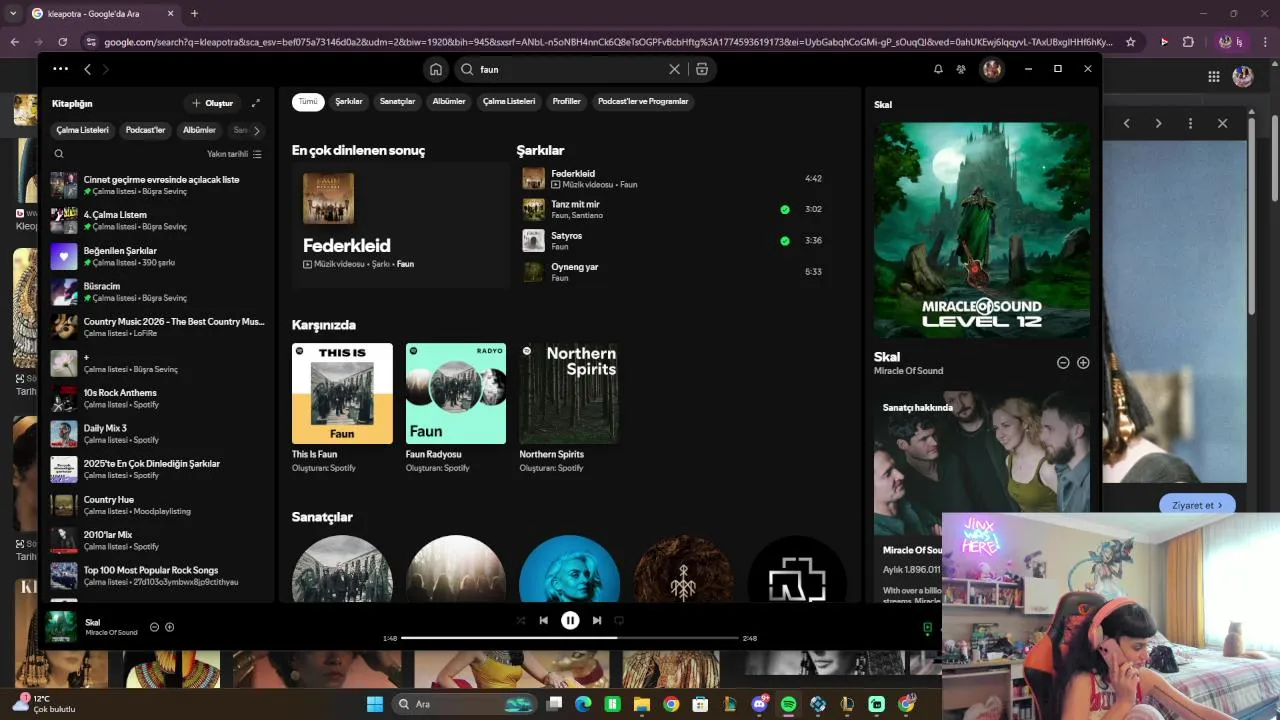Open Beğenilen Şarkılar liked songs
This screenshot has height=720, width=1280.
[x=158, y=256]
